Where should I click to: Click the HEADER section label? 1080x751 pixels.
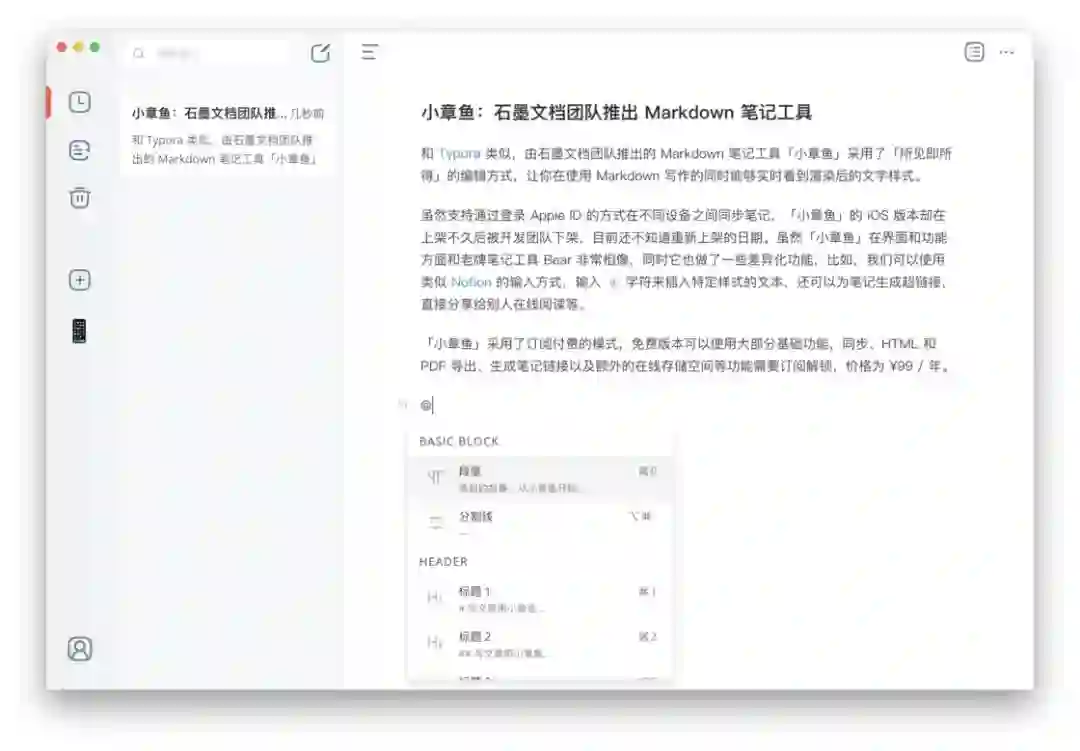[443, 562]
